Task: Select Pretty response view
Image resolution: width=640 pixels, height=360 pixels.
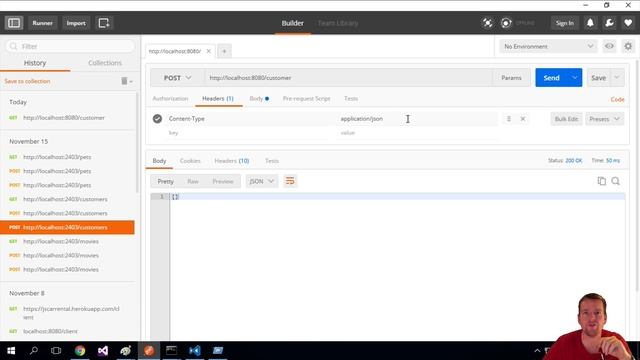Action: (166, 181)
